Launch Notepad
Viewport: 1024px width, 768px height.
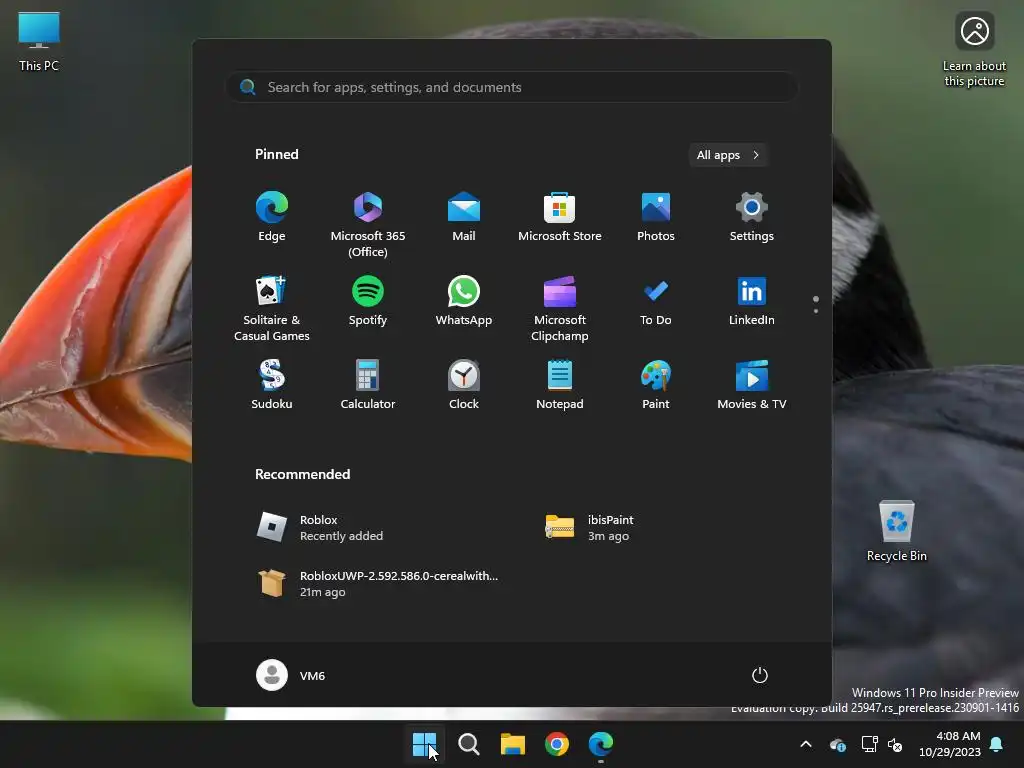(560, 385)
